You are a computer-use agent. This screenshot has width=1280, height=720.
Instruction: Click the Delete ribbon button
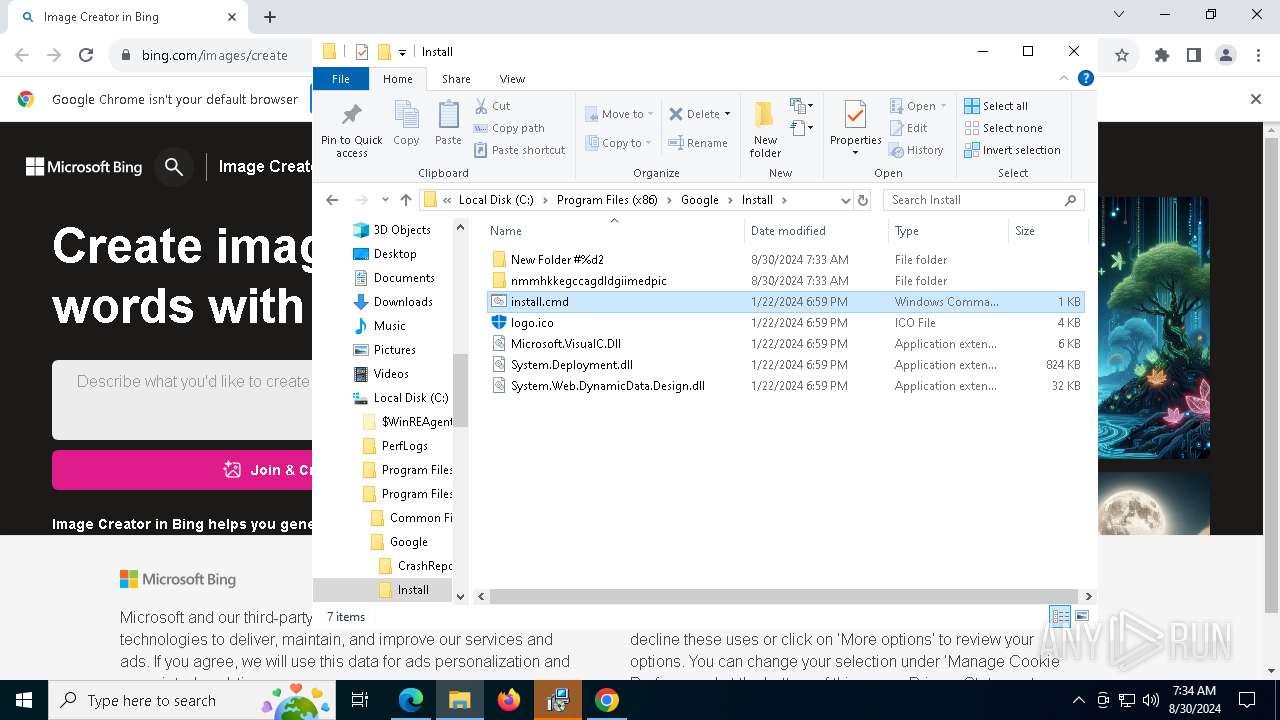tap(699, 114)
